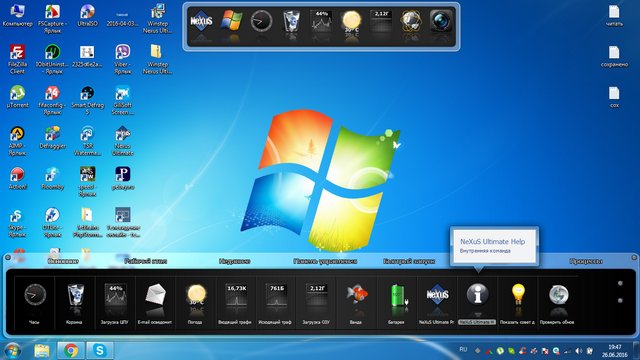
Task: Switch to the Рабочий стол shelf tab
Action: (146, 261)
